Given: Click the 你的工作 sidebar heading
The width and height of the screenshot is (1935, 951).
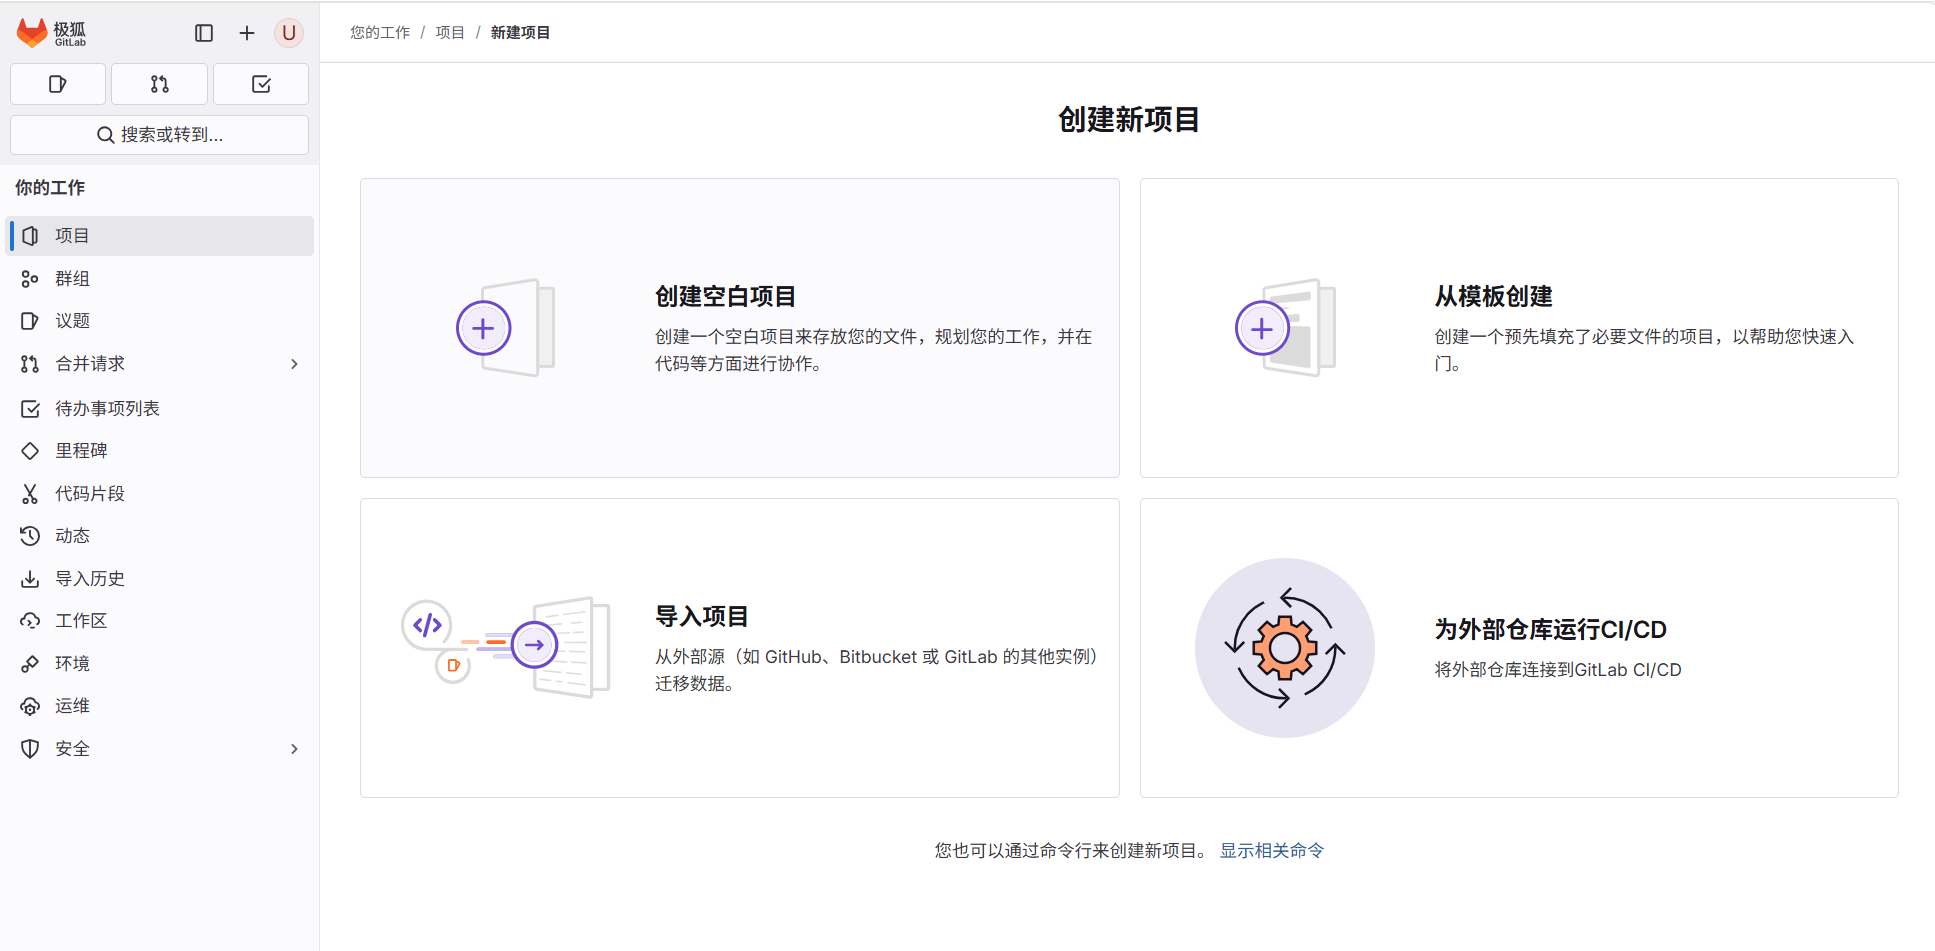Looking at the screenshot, I should [x=50, y=188].
